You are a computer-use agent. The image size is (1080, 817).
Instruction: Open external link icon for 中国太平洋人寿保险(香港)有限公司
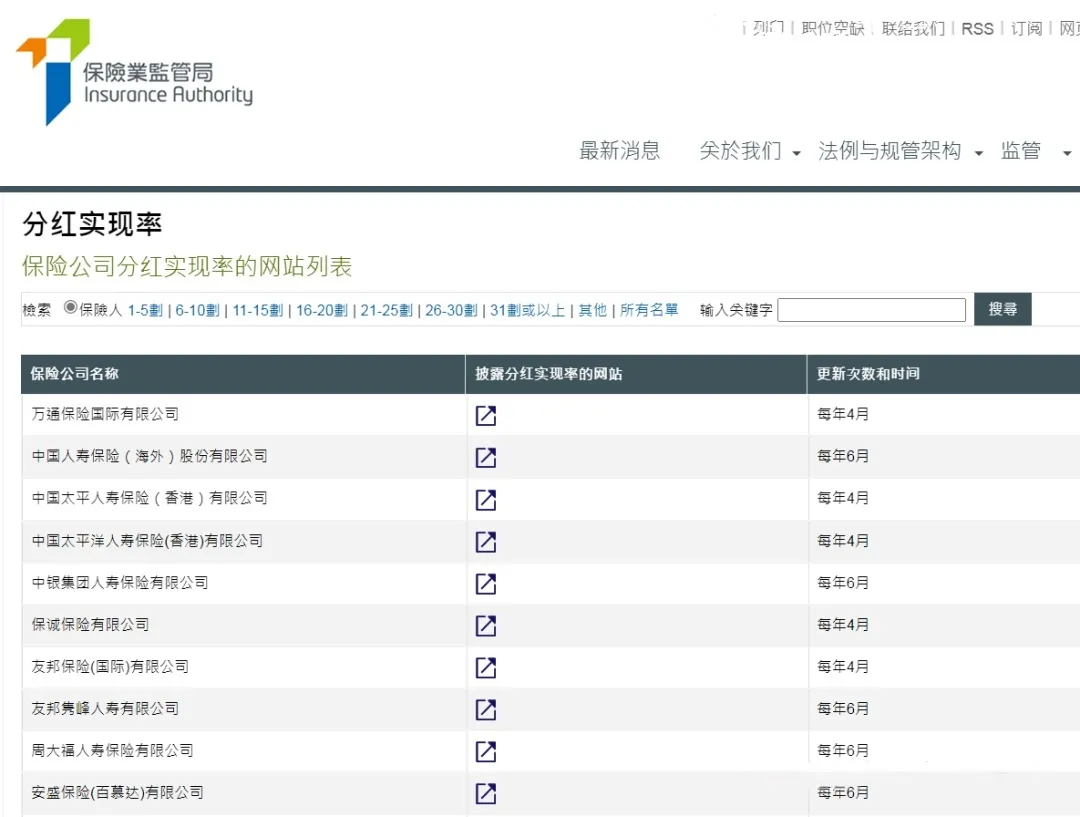[486, 541]
